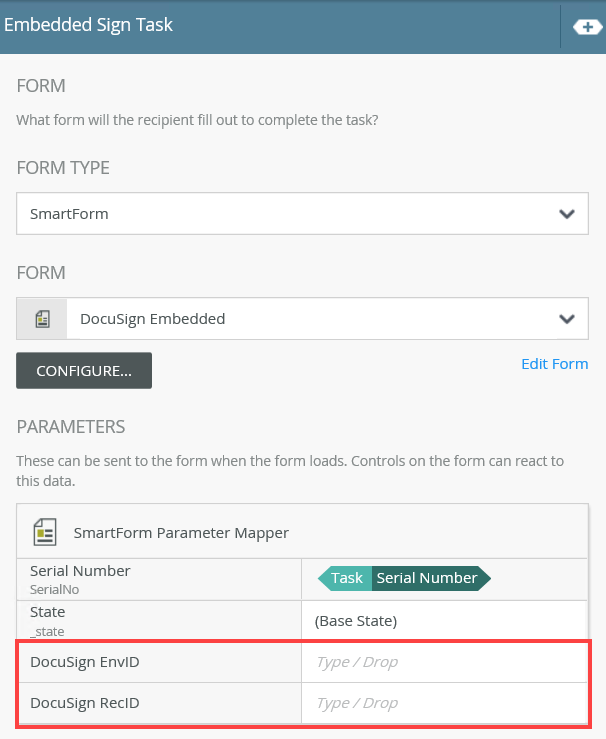Viewport: 606px width, 739px height.
Task: Click the Serial Number parameter label
Action: click(x=80, y=571)
